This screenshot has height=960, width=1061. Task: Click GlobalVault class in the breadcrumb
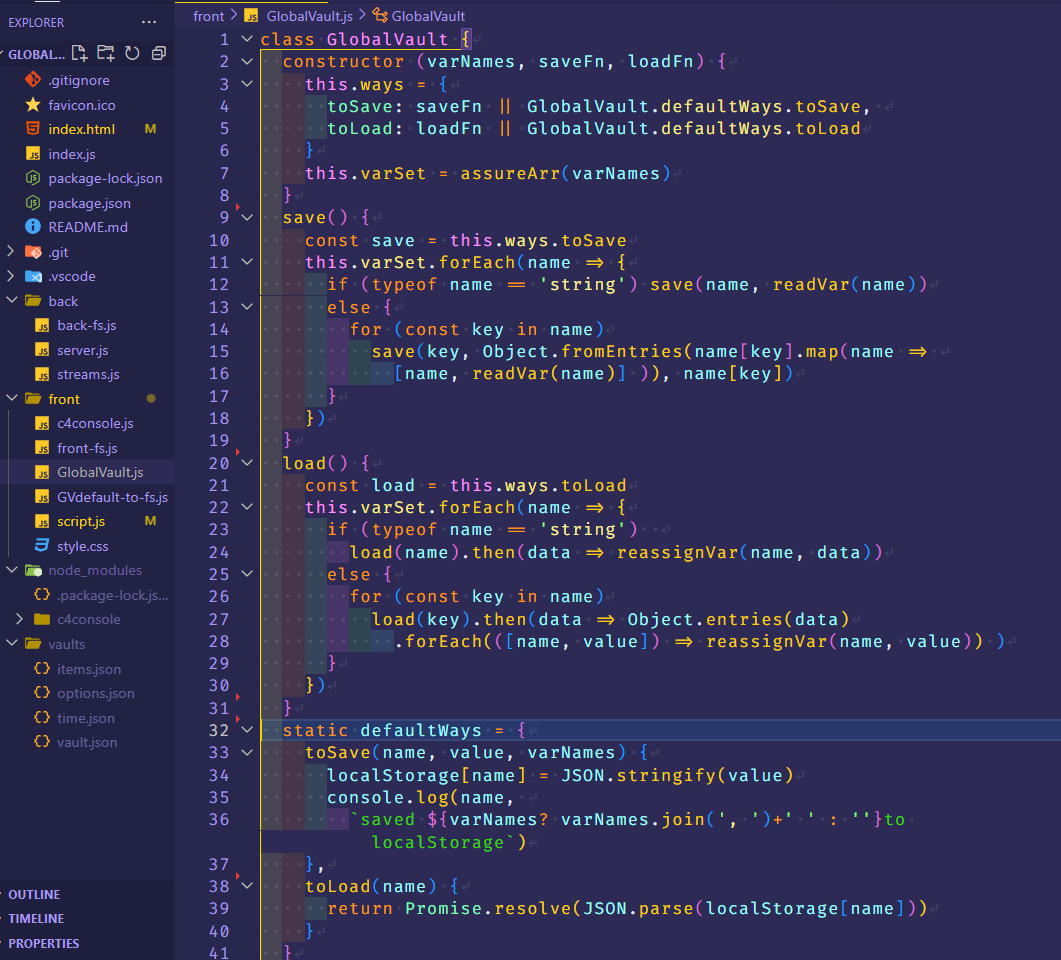point(428,16)
